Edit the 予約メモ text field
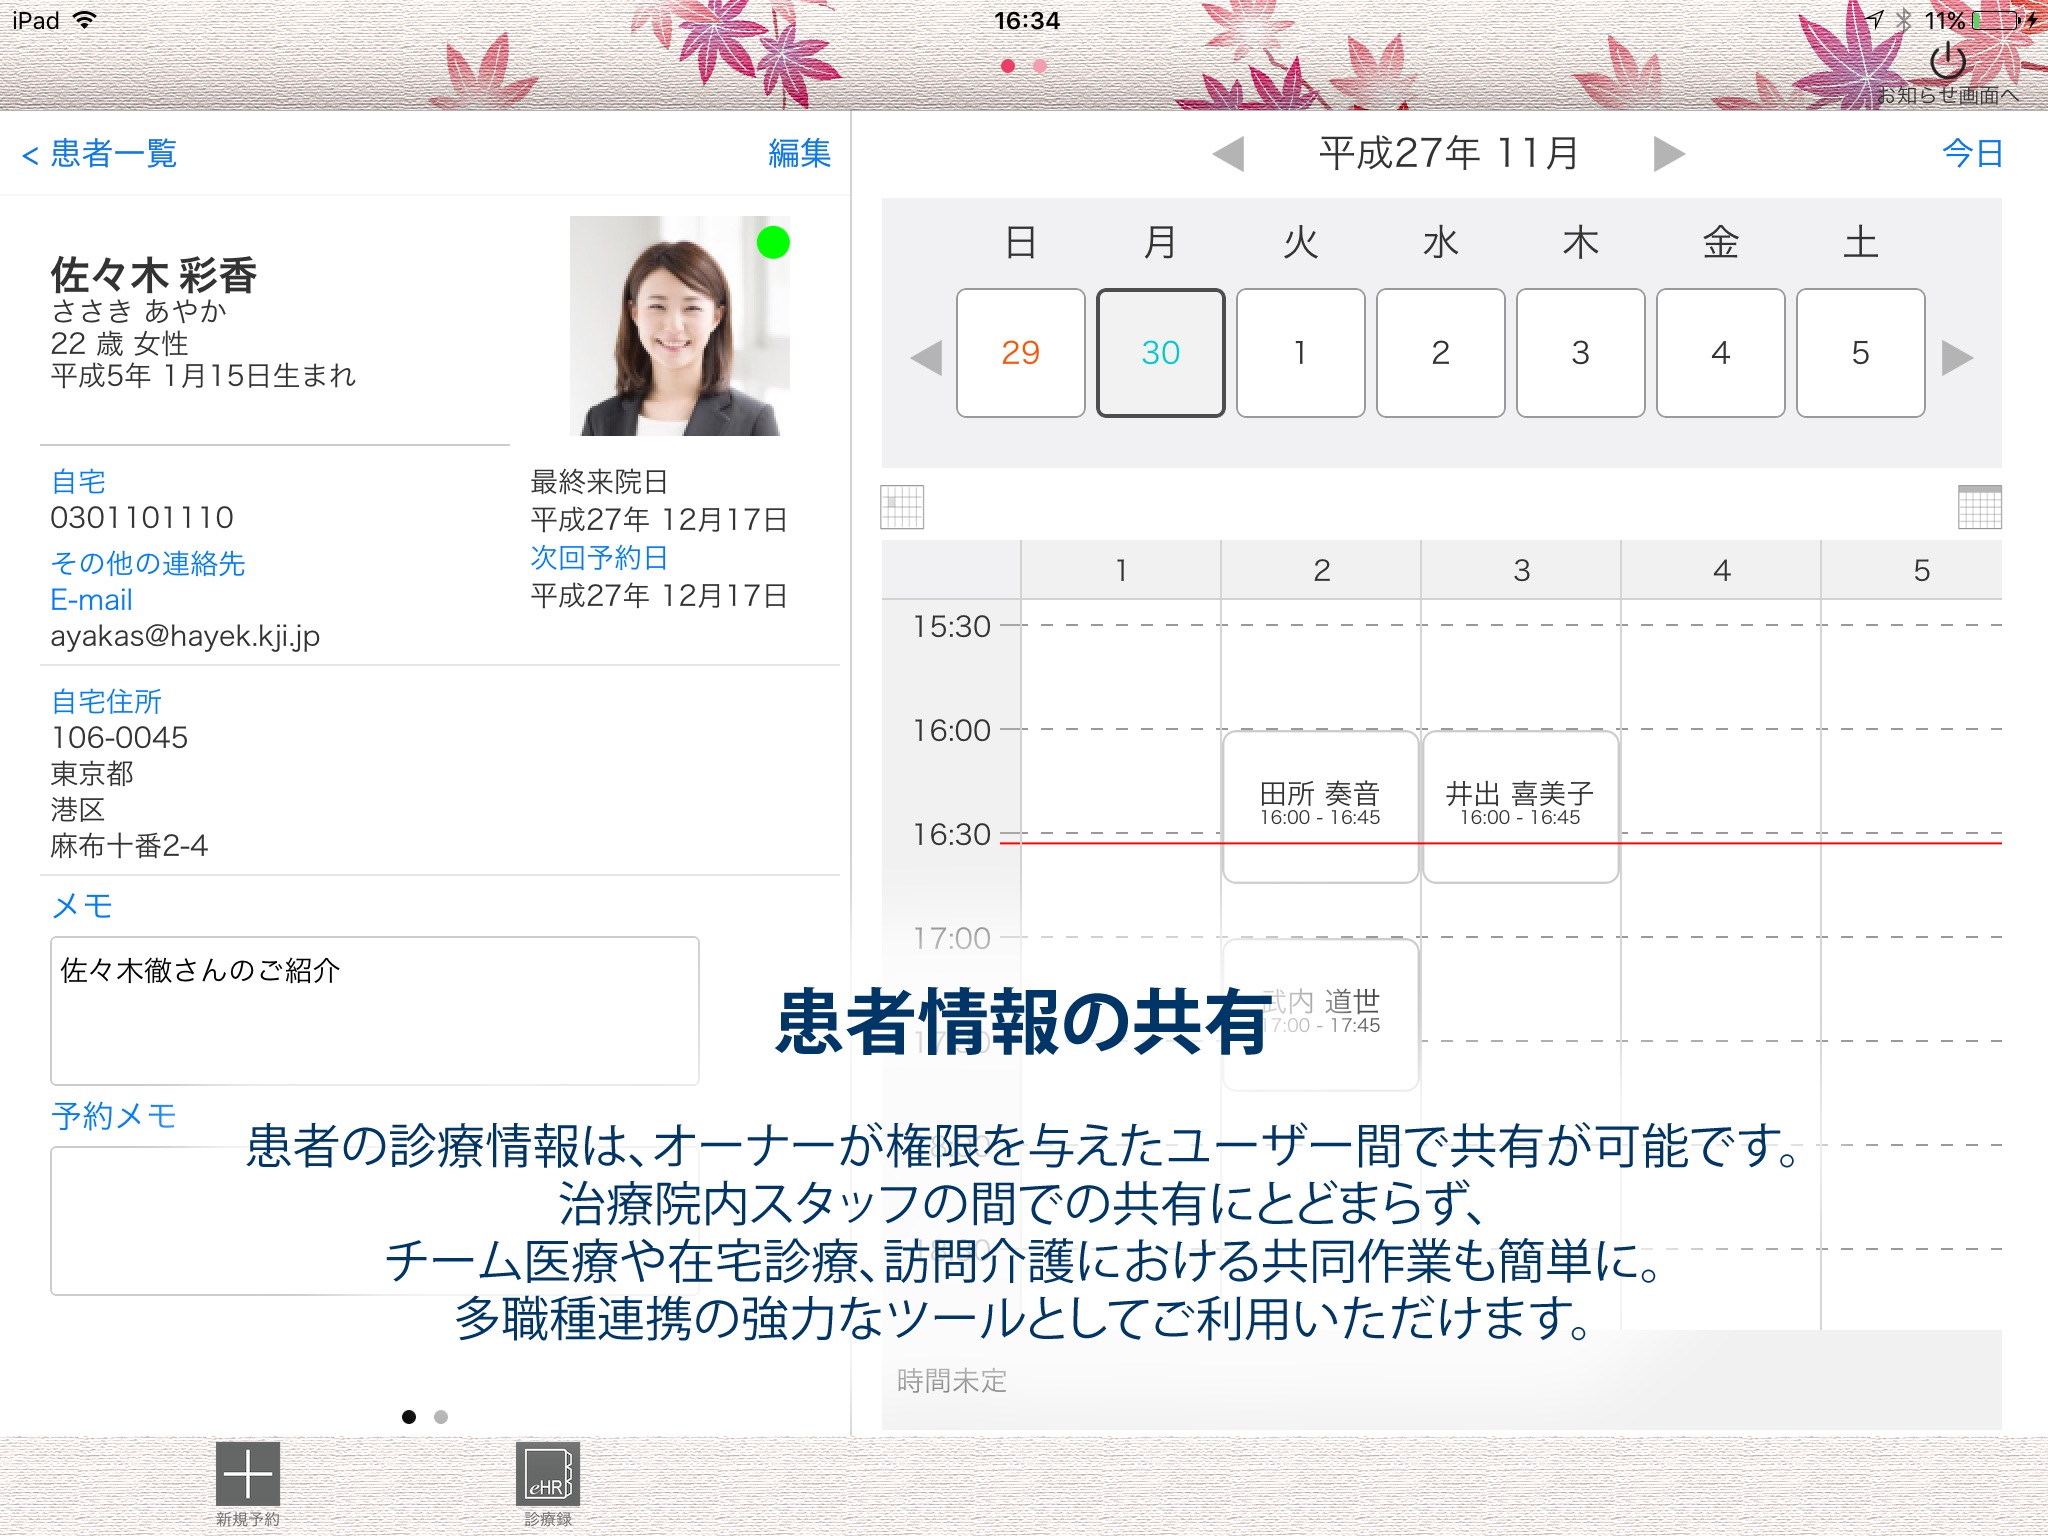The image size is (2048, 1536). (375, 1221)
